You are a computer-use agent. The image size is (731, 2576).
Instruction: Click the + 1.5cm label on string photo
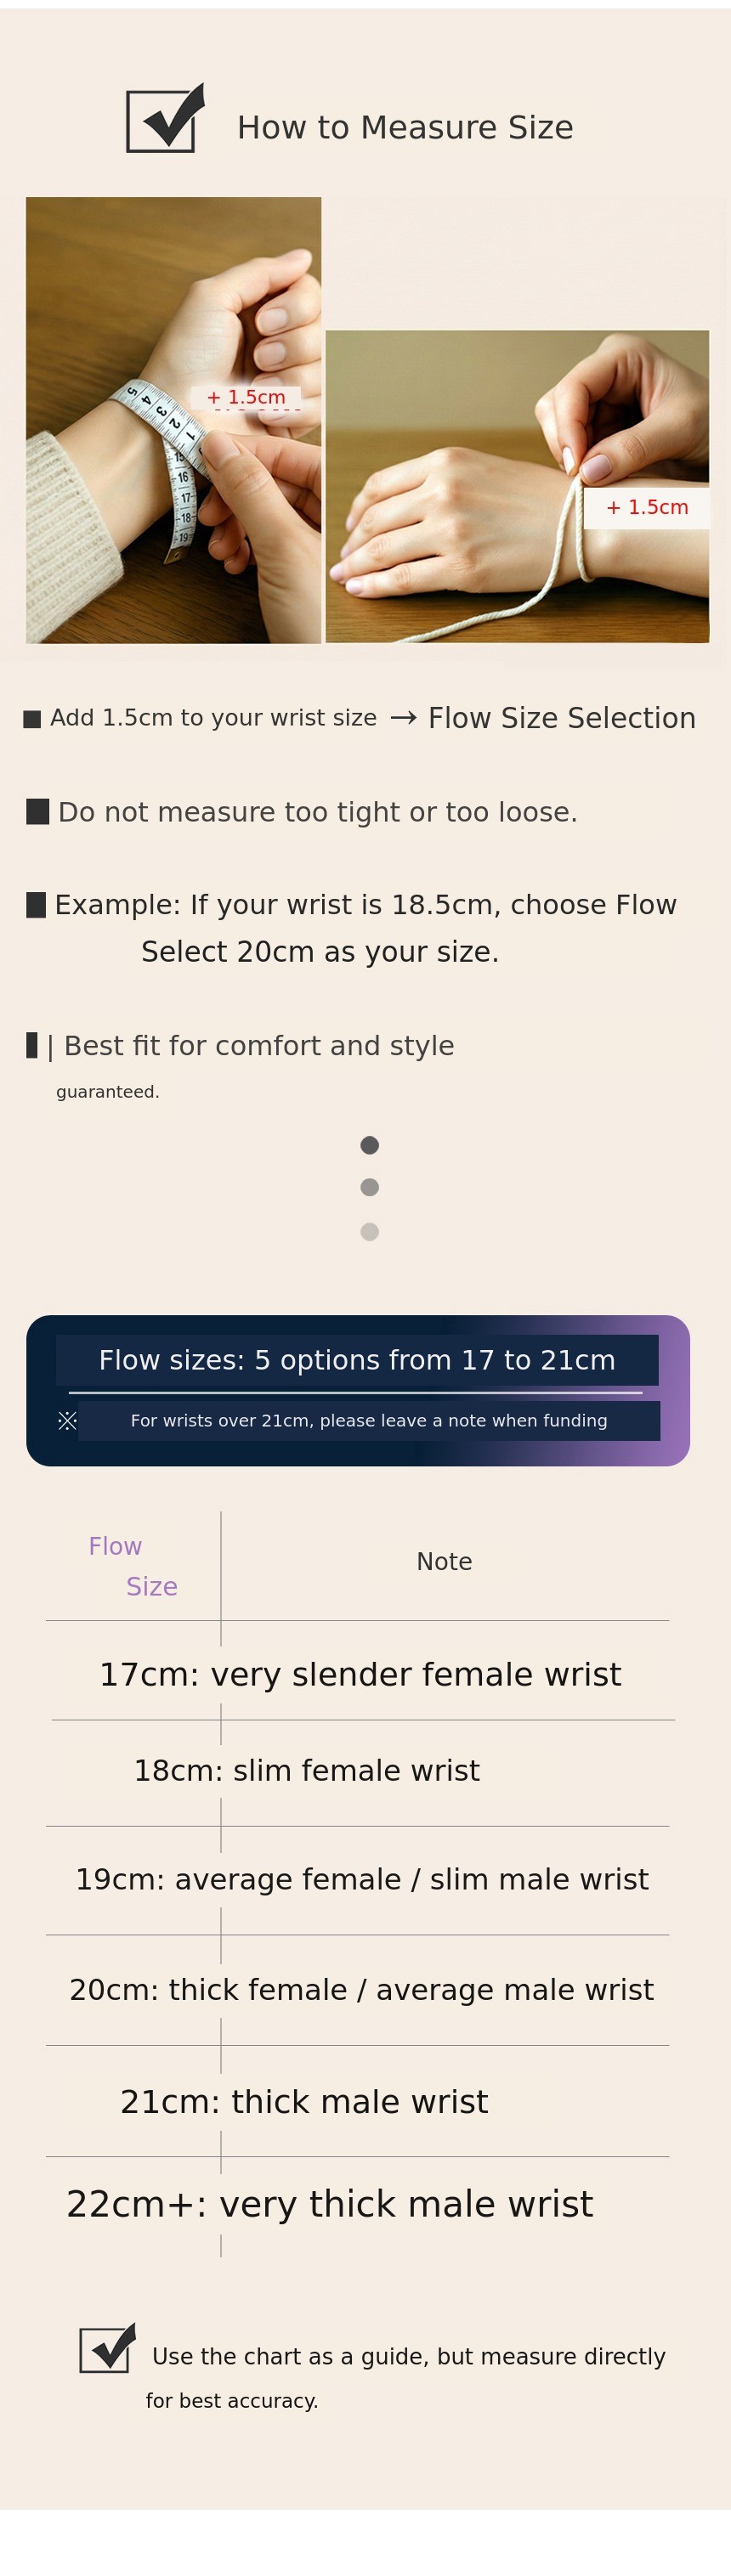pos(647,507)
